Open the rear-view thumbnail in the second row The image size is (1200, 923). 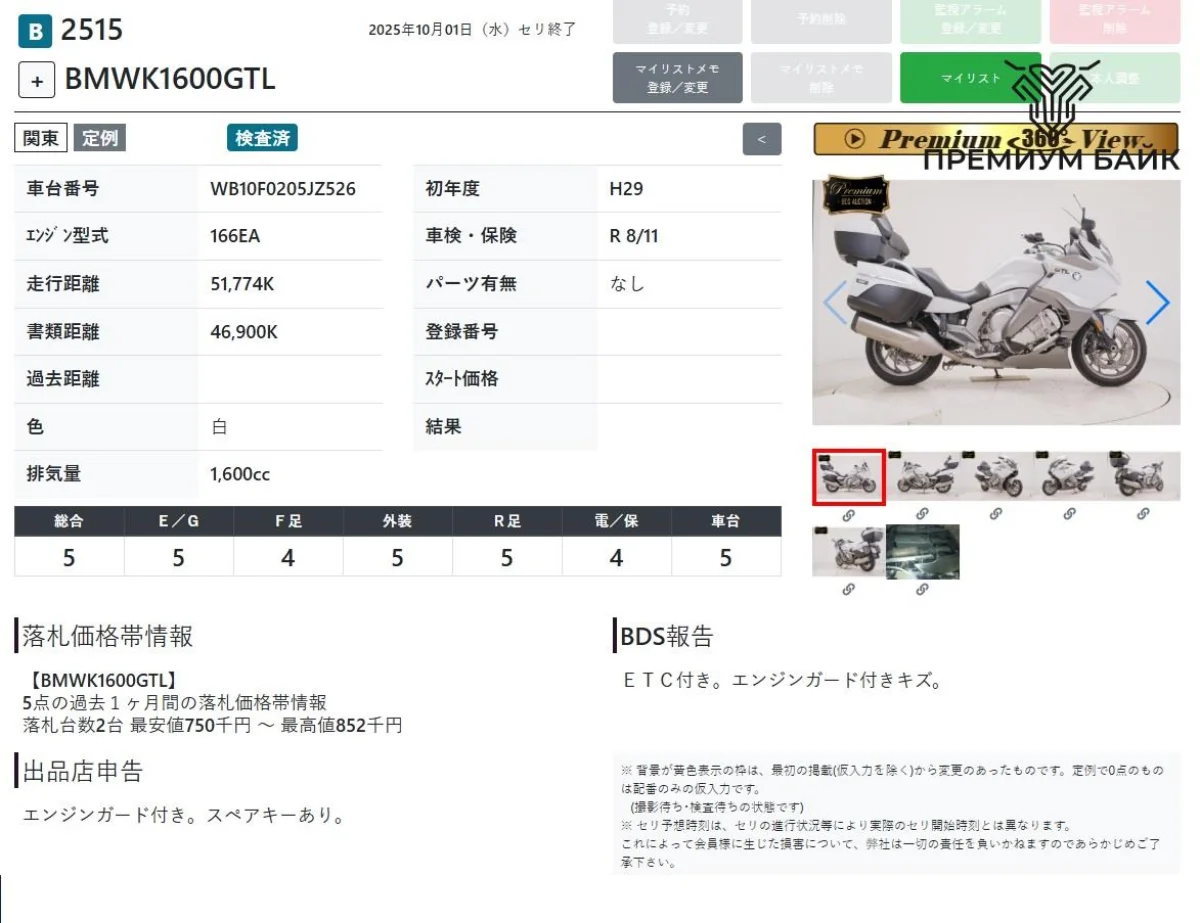[848, 552]
